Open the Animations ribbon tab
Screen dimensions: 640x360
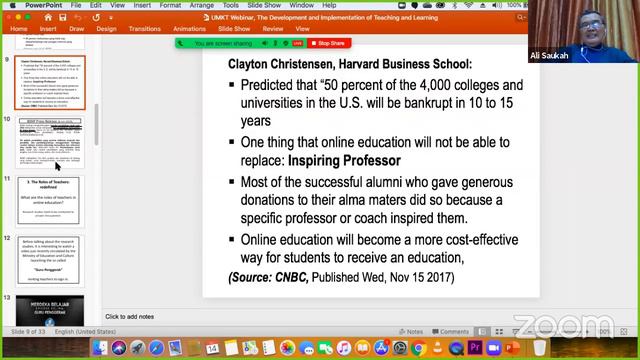tap(189, 29)
